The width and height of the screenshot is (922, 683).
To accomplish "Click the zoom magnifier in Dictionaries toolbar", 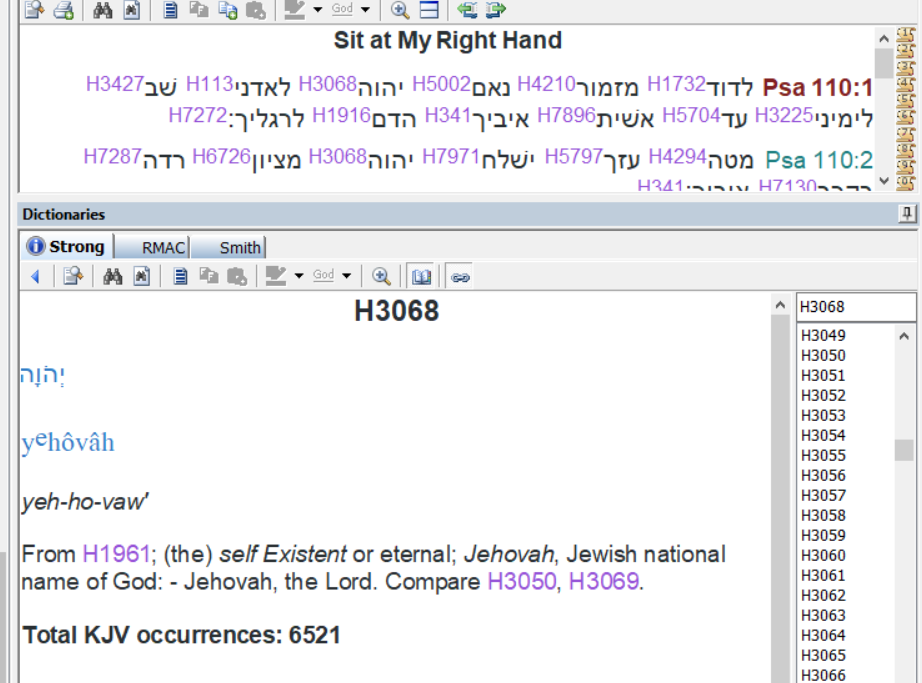I will point(381,276).
